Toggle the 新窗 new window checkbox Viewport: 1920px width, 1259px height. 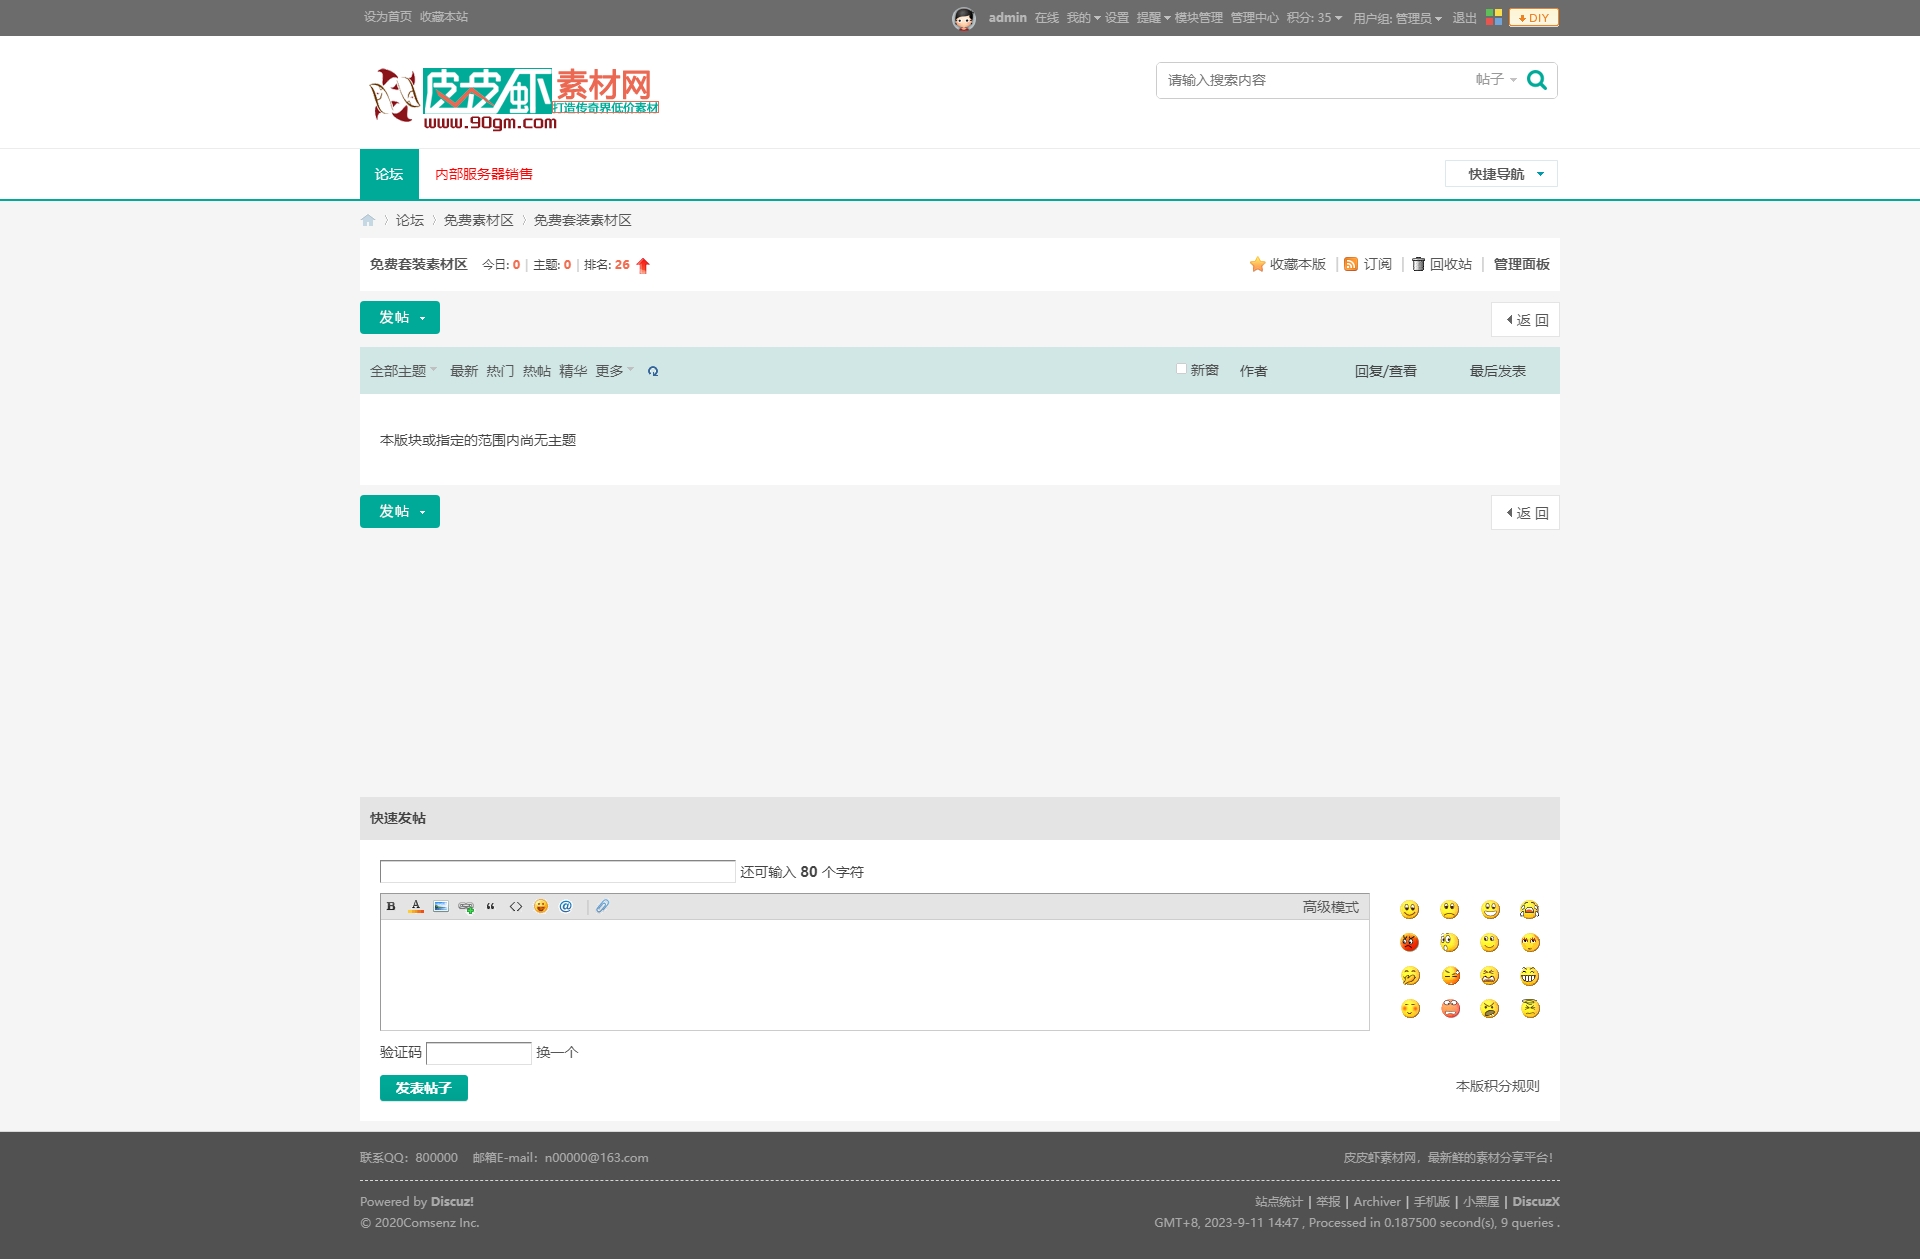(1181, 369)
